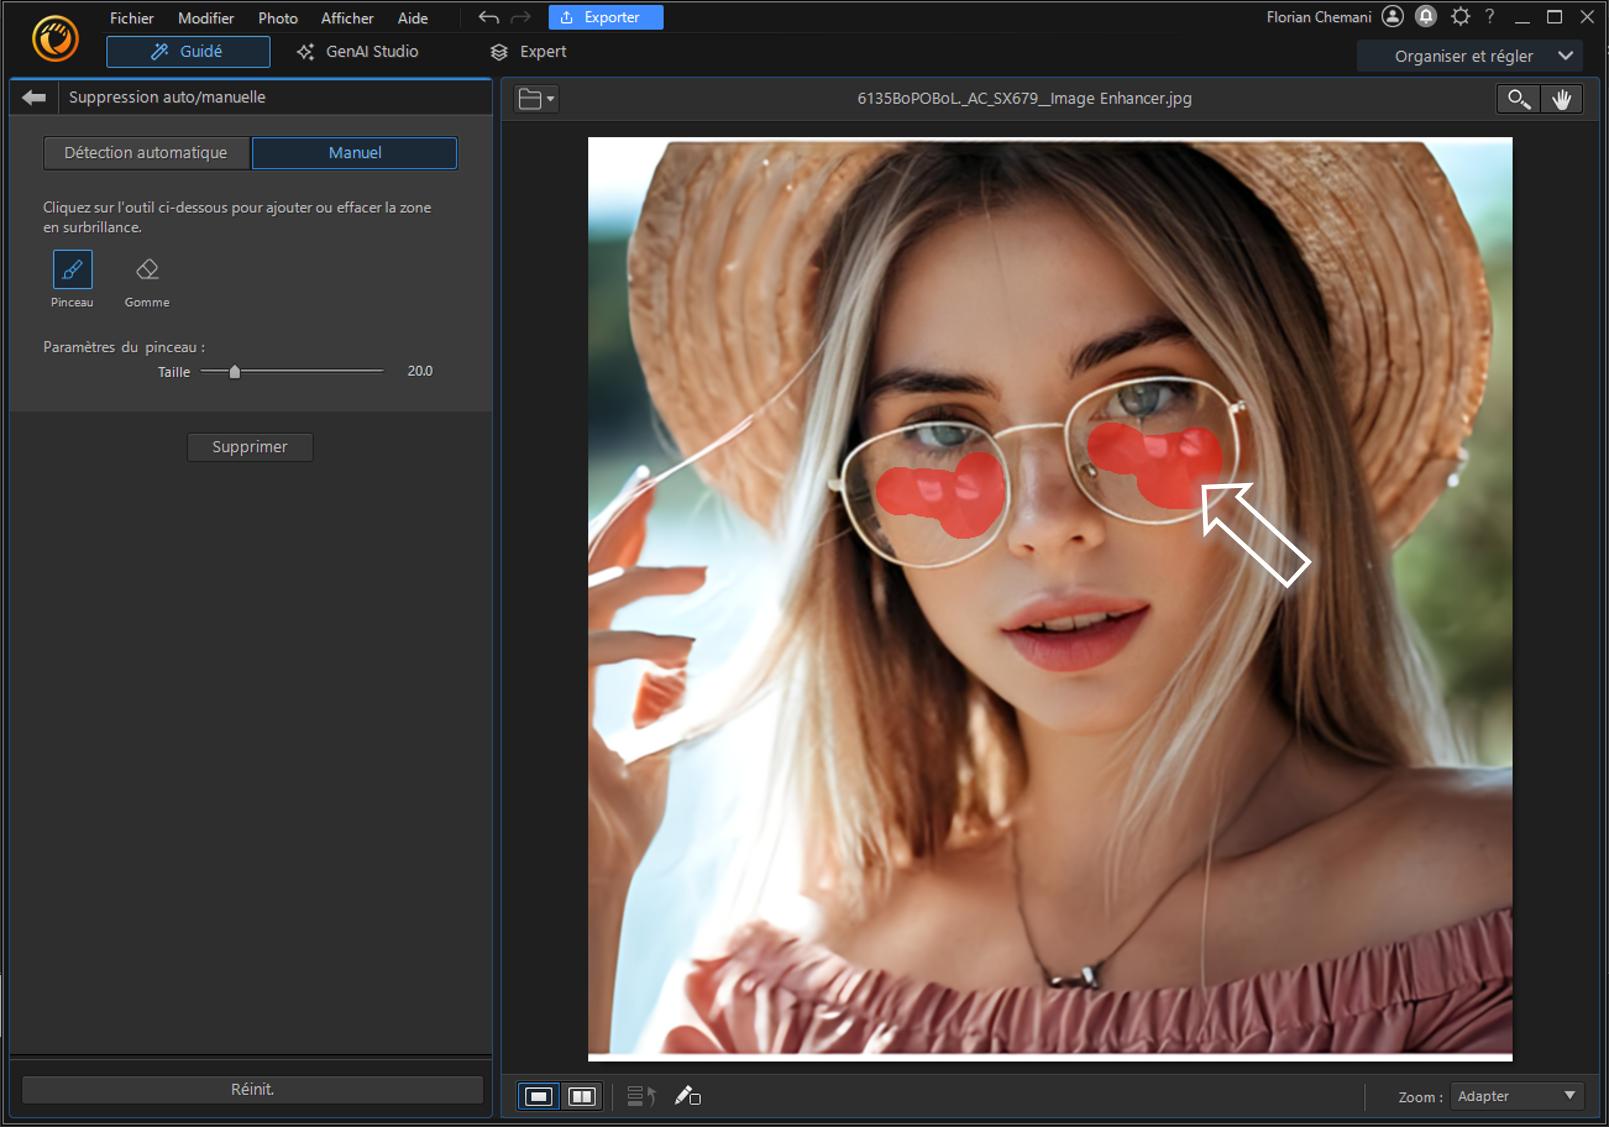
Task: Select the Pinceau brush tool
Action: pos(72,270)
